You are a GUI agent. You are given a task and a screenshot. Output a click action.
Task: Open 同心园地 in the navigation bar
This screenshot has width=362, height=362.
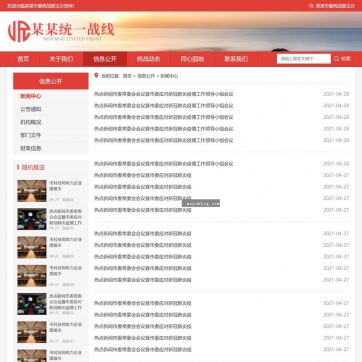coord(192,59)
